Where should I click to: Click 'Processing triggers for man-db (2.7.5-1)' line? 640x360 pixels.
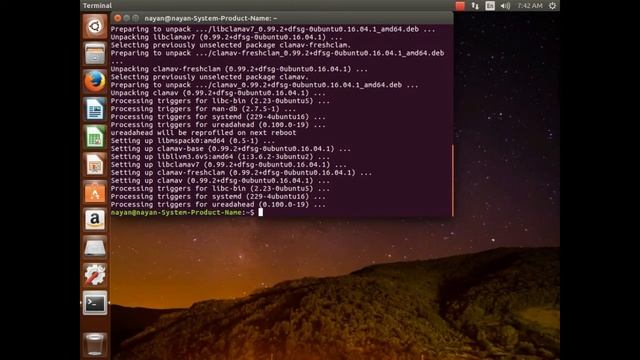tap(203, 109)
